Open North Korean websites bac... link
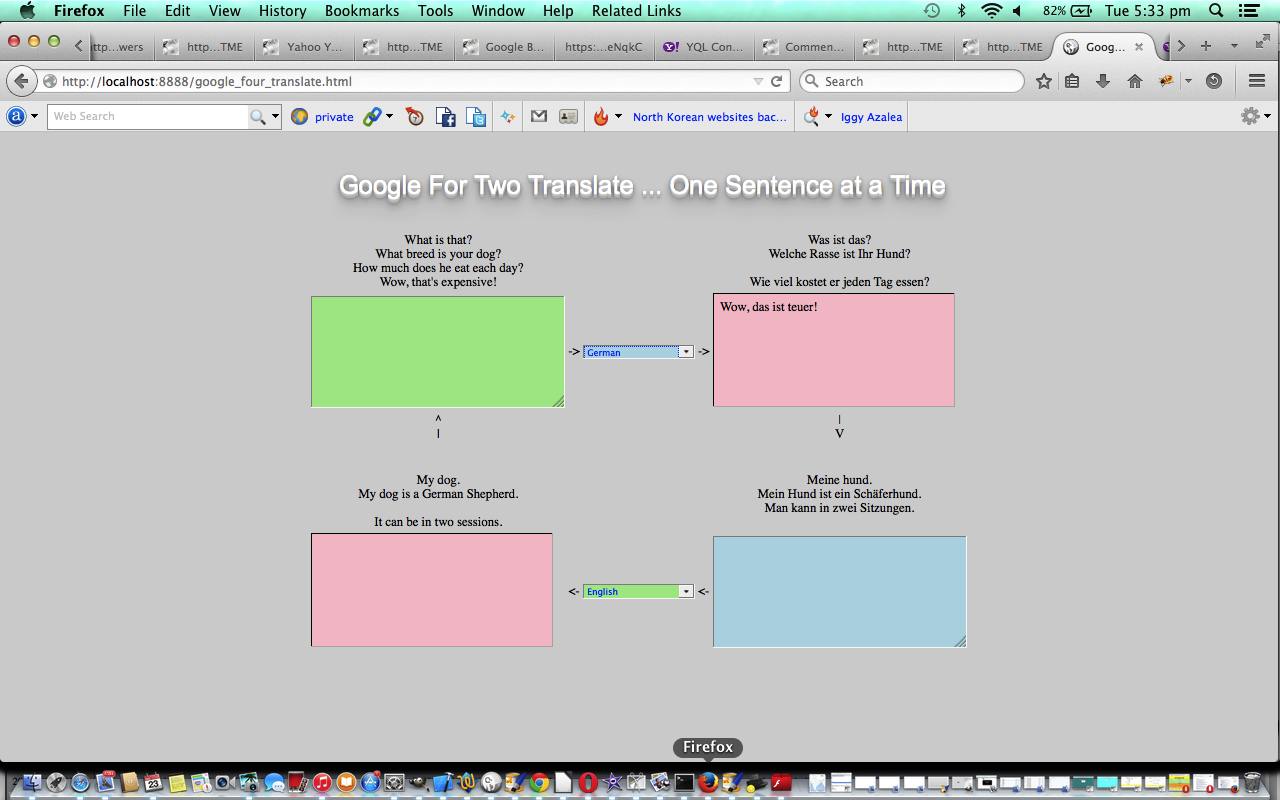 pos(709,117)
